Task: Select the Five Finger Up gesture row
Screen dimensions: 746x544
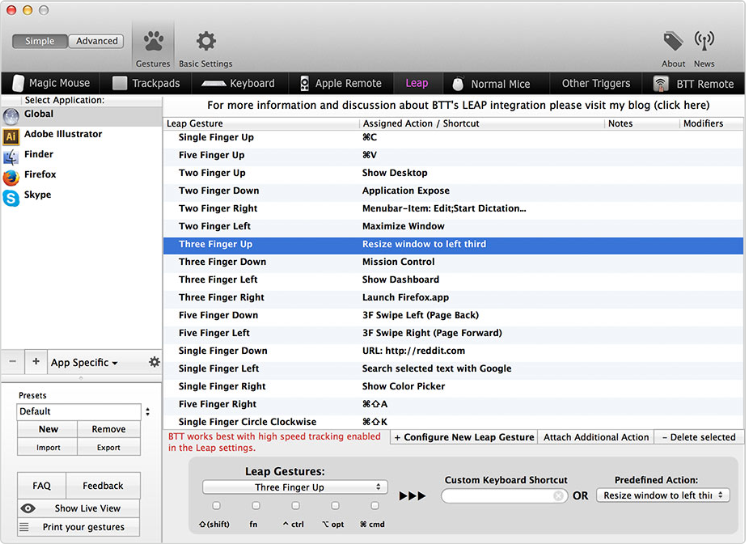Action: click(x=453, y=155)
